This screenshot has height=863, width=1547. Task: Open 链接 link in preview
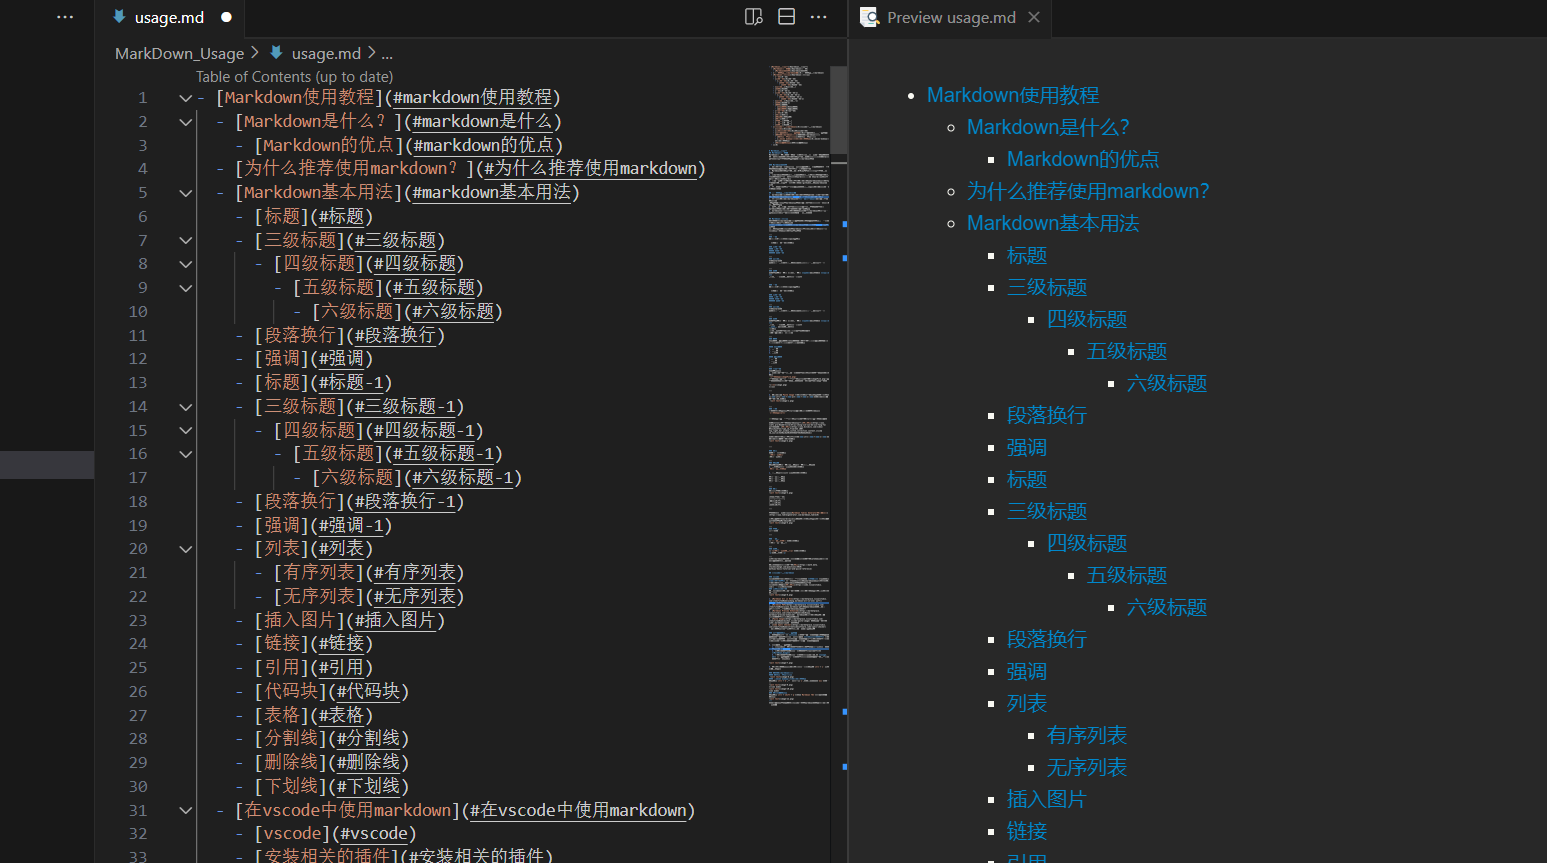click(1027, 831)
